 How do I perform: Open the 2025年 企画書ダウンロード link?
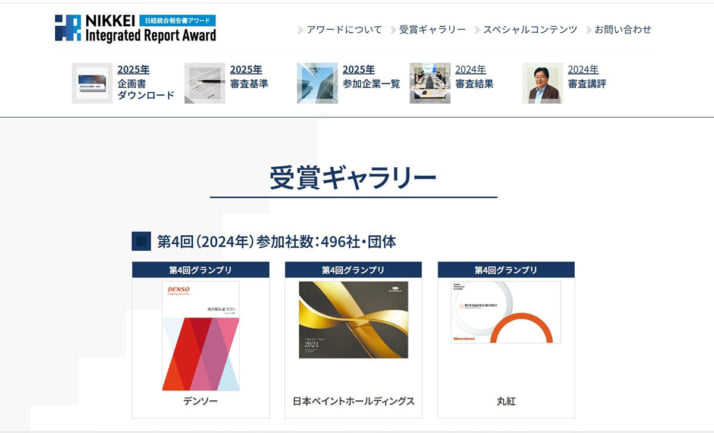(146, 82)
